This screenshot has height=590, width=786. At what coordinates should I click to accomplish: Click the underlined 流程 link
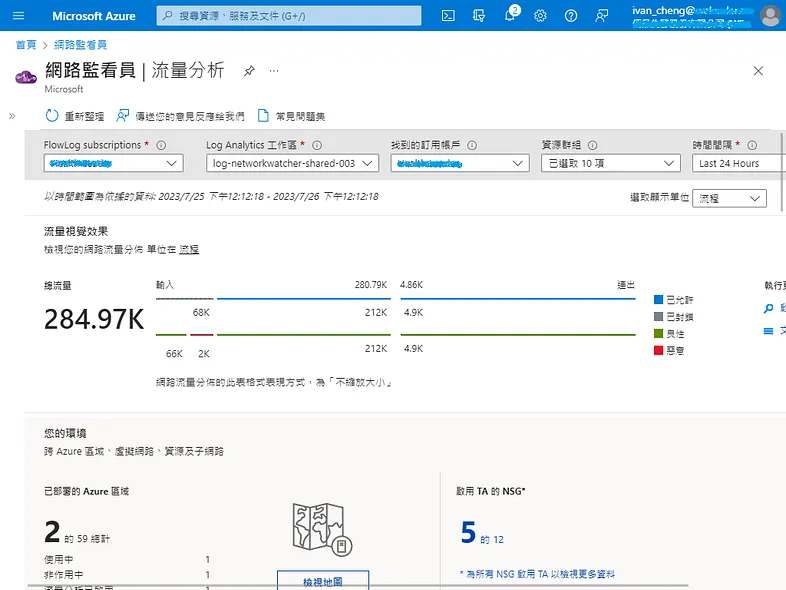pyautogui.click(x=189, y=250)
